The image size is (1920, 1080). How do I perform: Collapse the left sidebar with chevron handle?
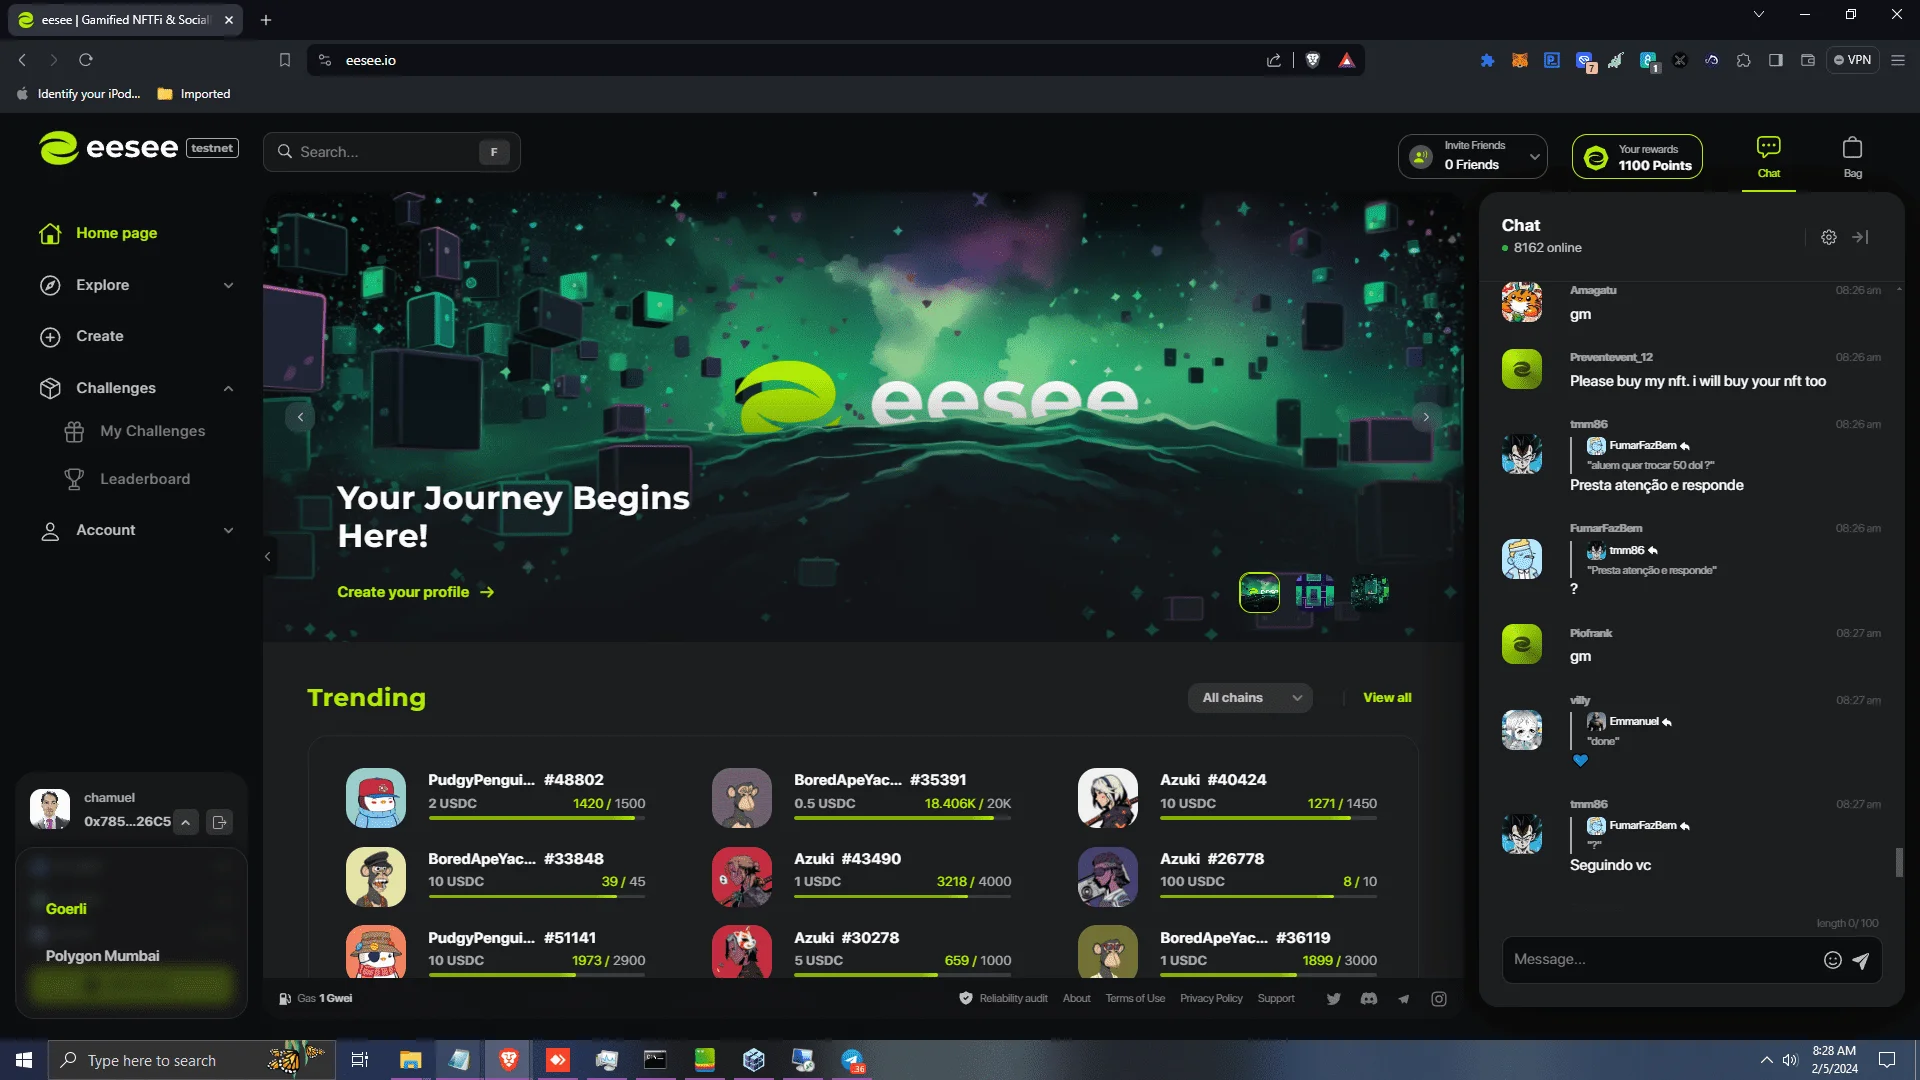pos(267,556)
